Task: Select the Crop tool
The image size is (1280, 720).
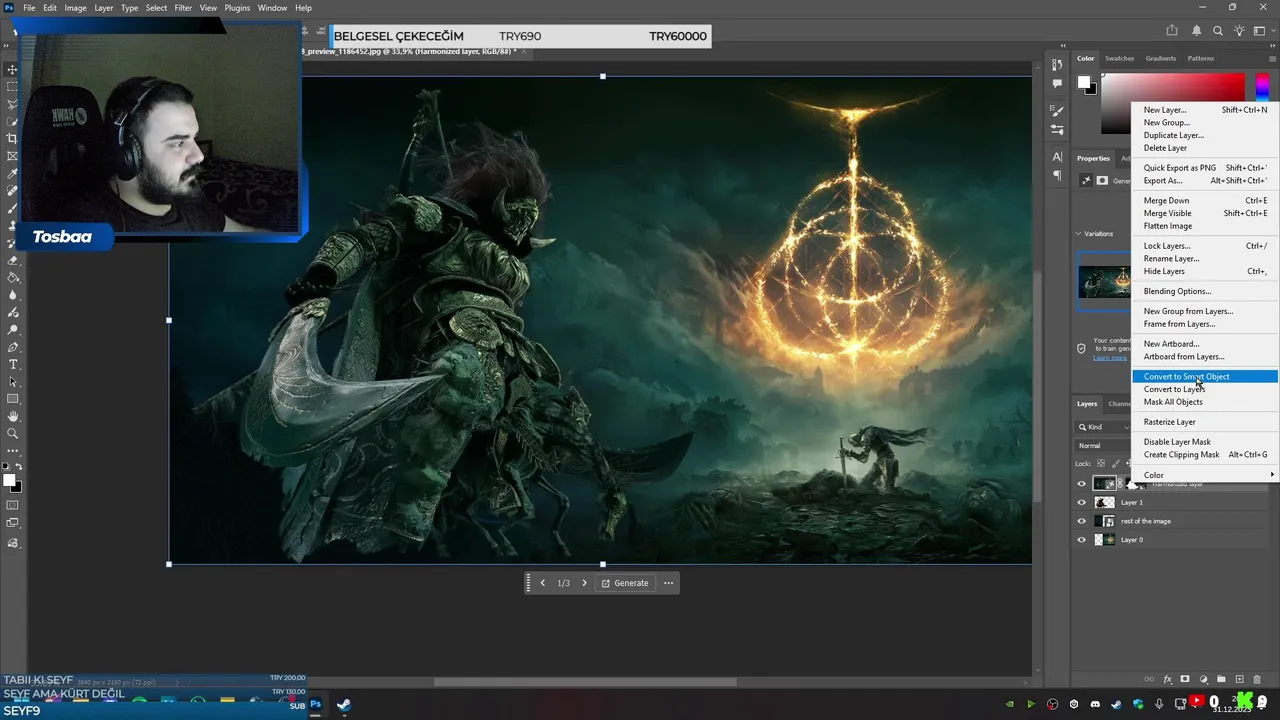Action: pos(13,138)
